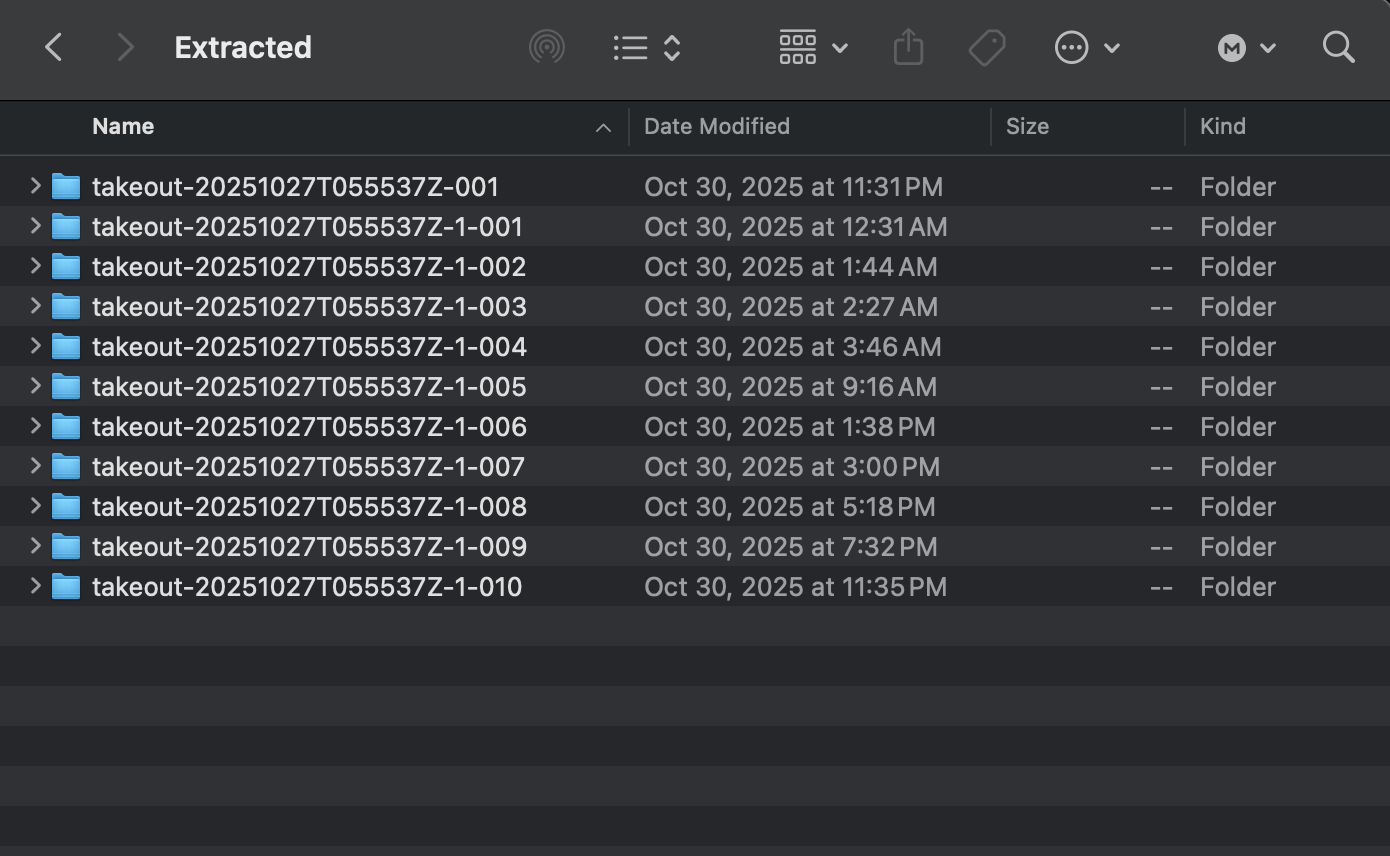This screenshot has height=856, width=1390.
Task: Select folder takeout-20251027T055537Z-1-002
Action: coord(308,267)
